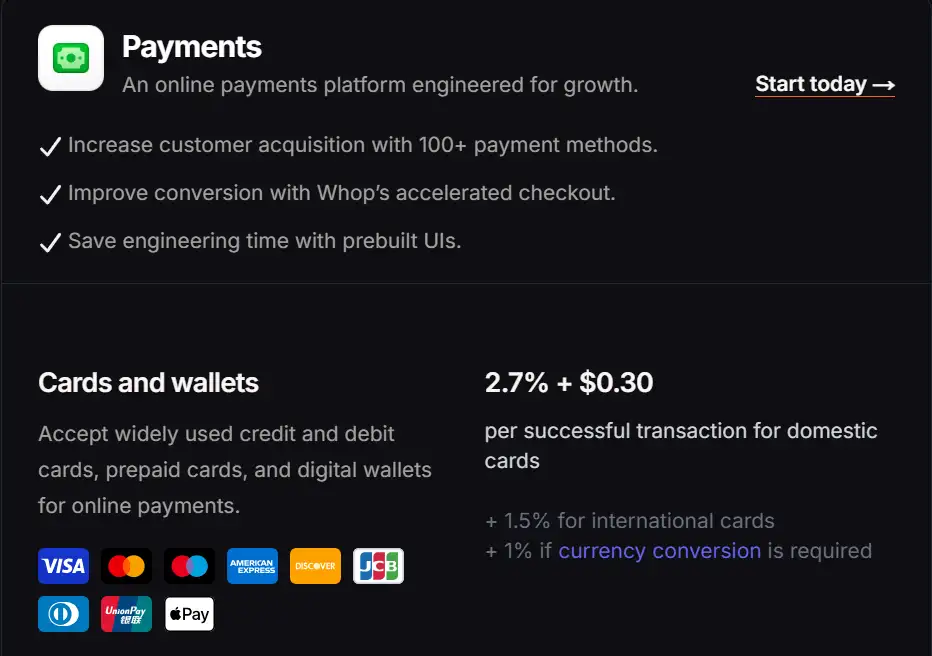Click the Apple Pay logo
Viewport: 932px width, 656px height.
(x=189, y=614)
